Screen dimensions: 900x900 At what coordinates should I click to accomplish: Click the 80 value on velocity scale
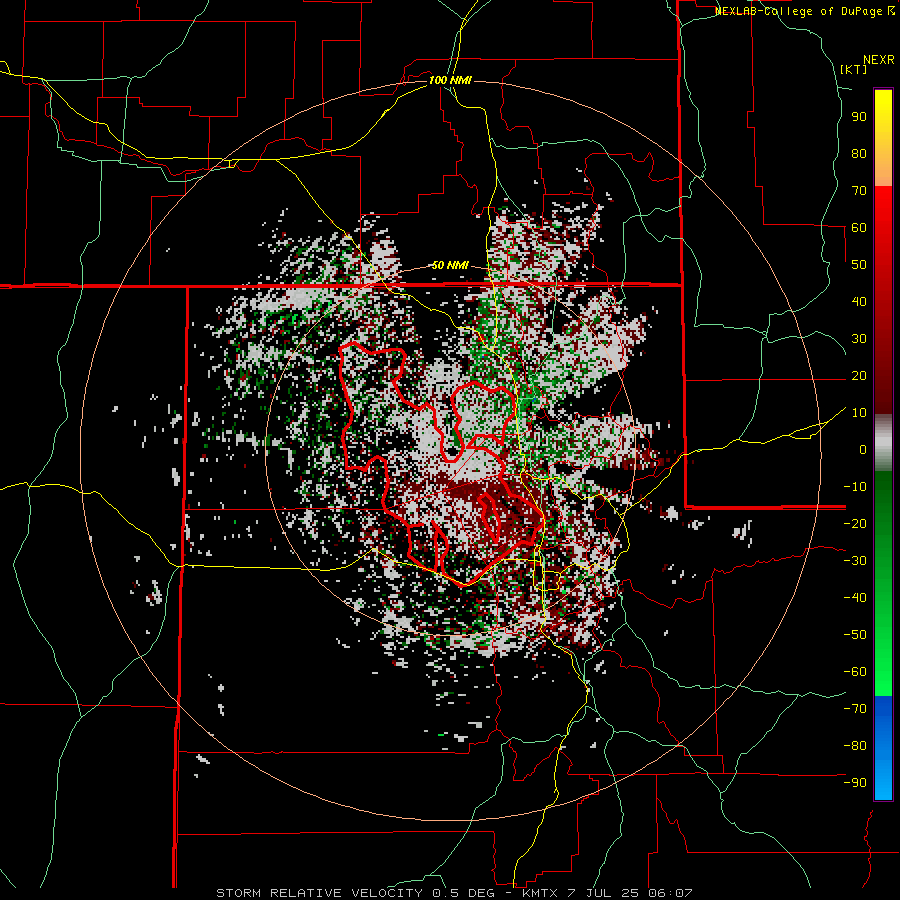coord(859,154)
